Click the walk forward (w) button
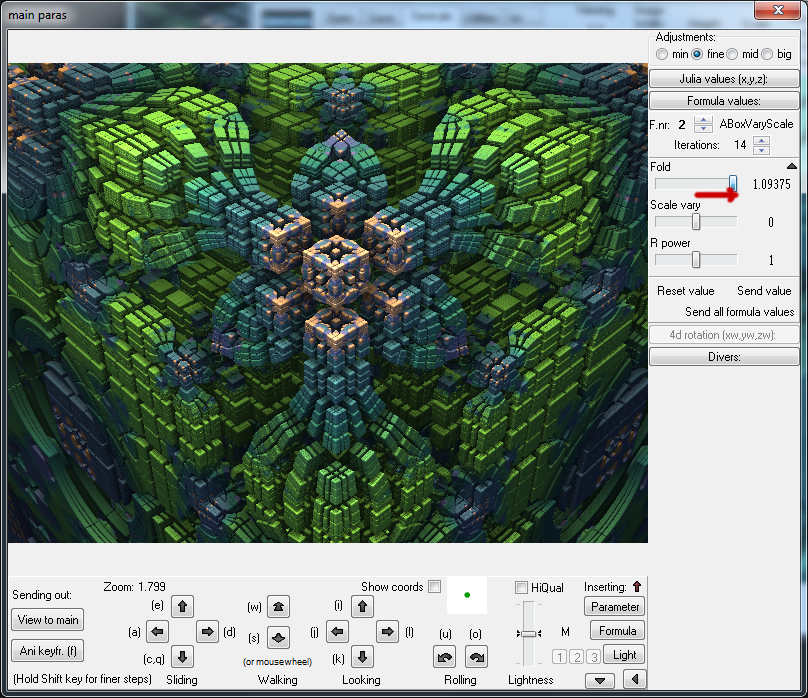 coord(278,606)
